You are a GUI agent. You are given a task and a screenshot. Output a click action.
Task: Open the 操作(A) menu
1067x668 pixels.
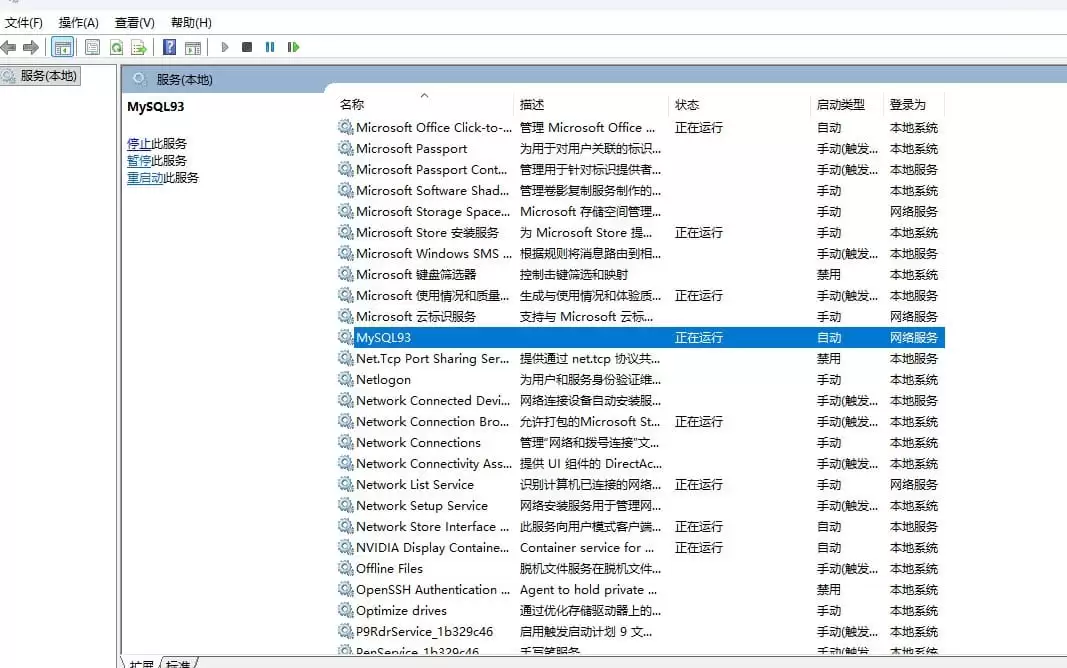78,22
